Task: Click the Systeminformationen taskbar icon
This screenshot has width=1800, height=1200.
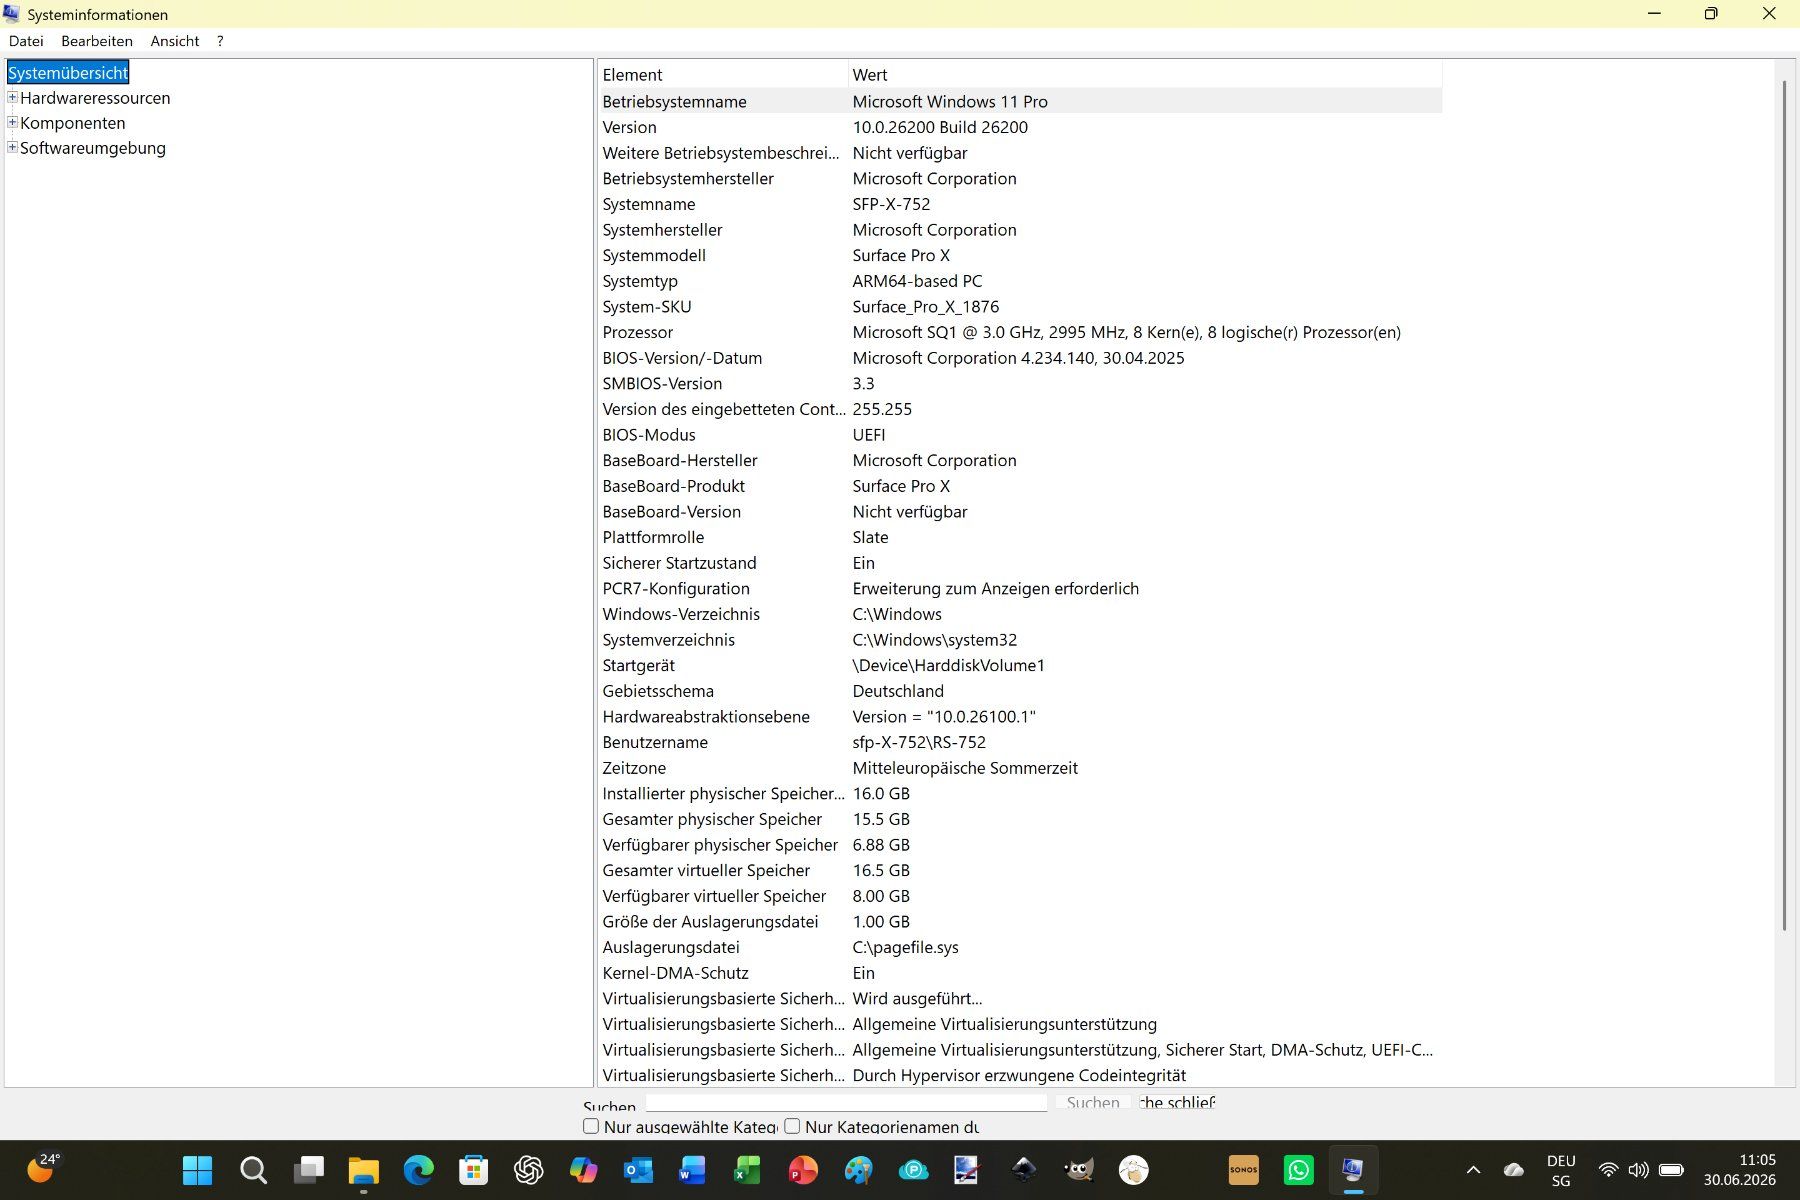Action: click(x=1353, y=1170)
